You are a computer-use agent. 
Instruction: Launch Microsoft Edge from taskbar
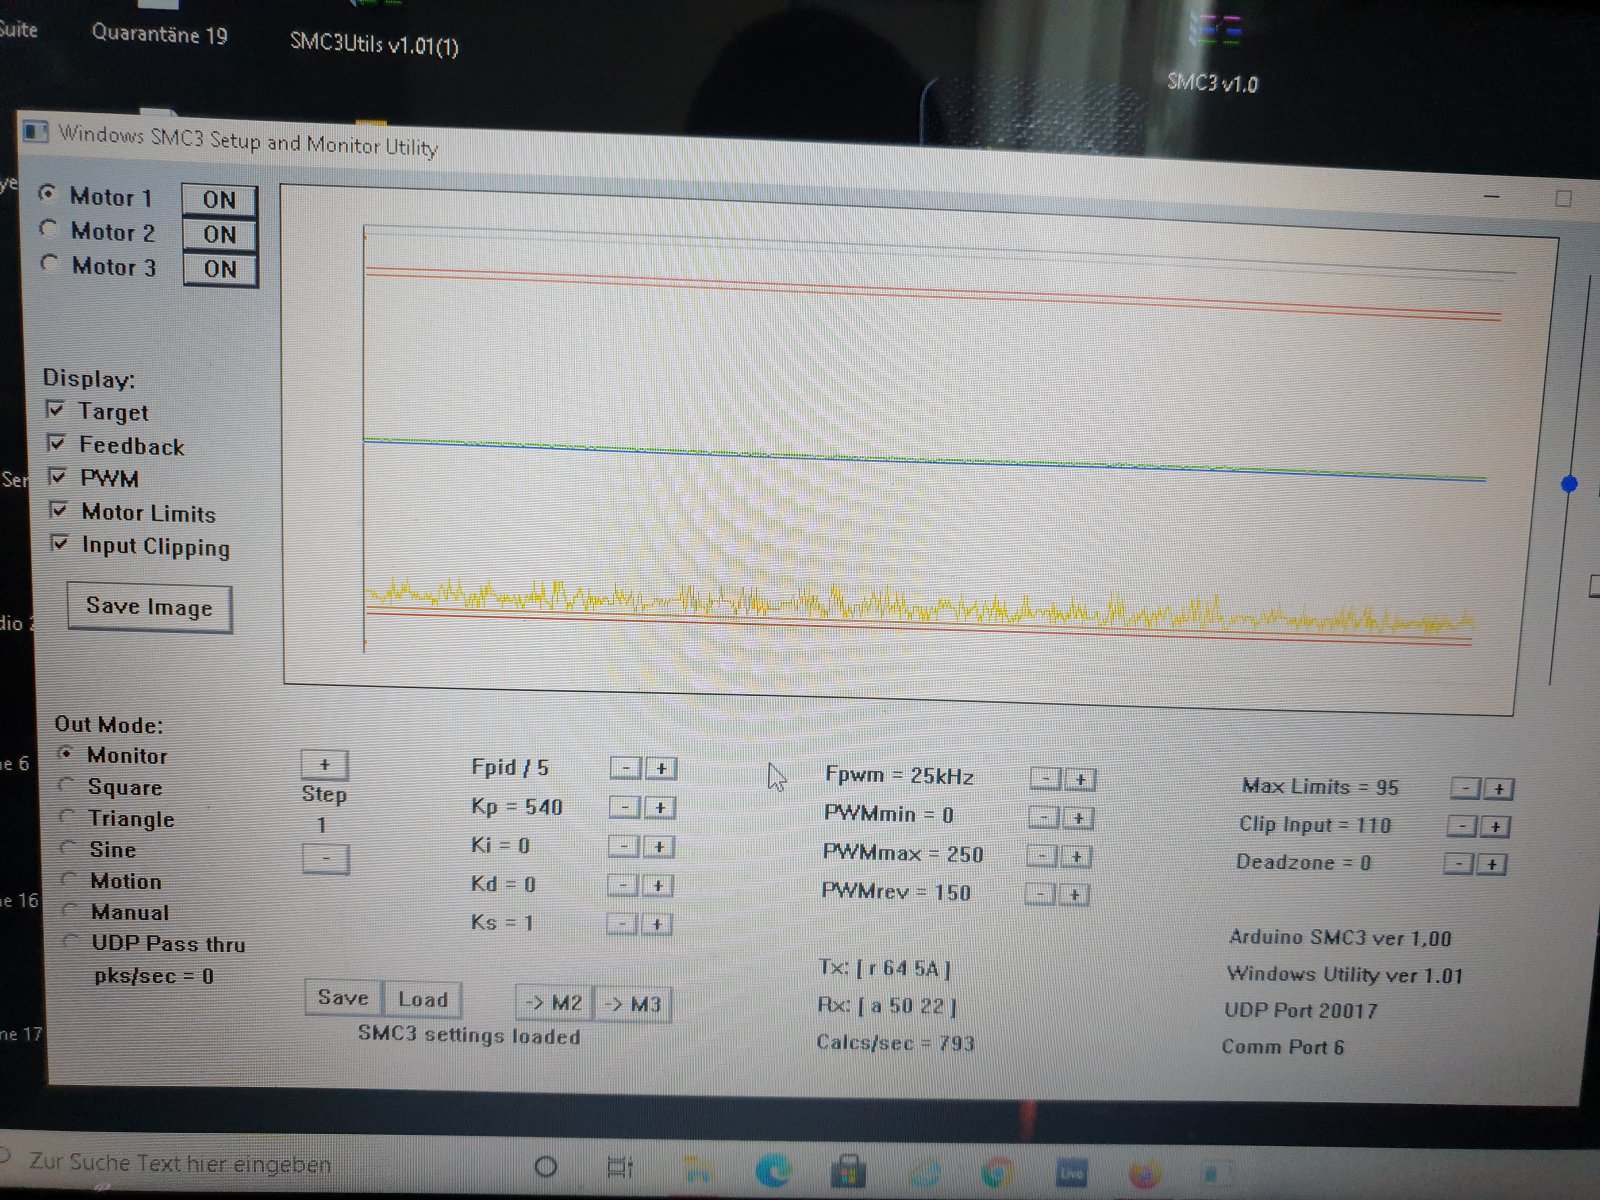(x=773, y=1169)
